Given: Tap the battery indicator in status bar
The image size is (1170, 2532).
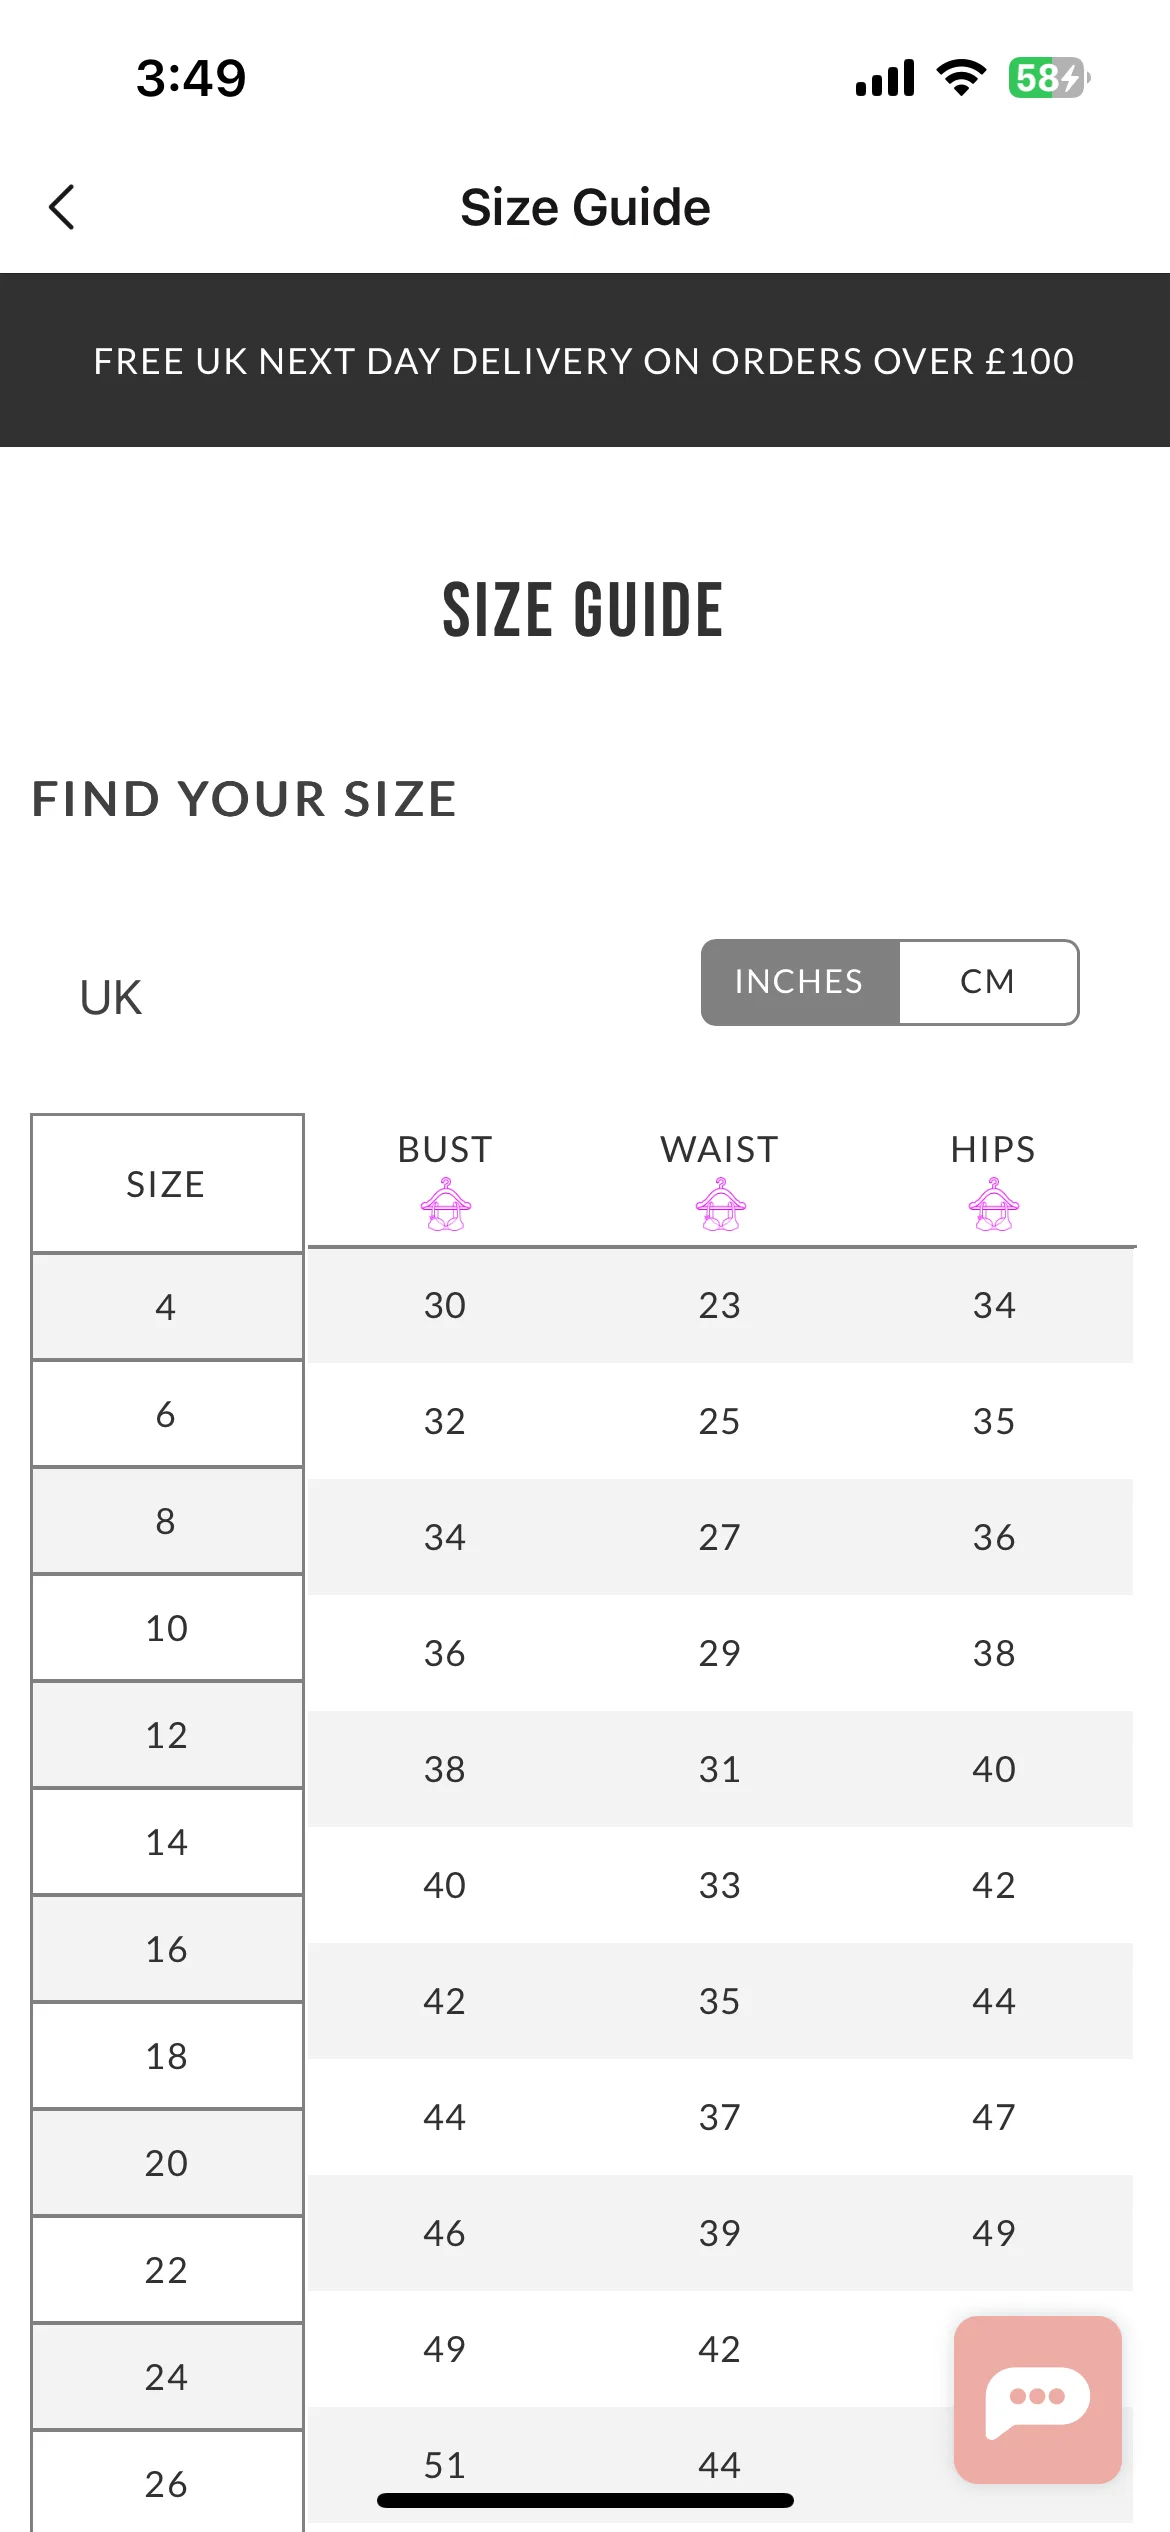Looking at the screenshot, I should coord(1049,77).
